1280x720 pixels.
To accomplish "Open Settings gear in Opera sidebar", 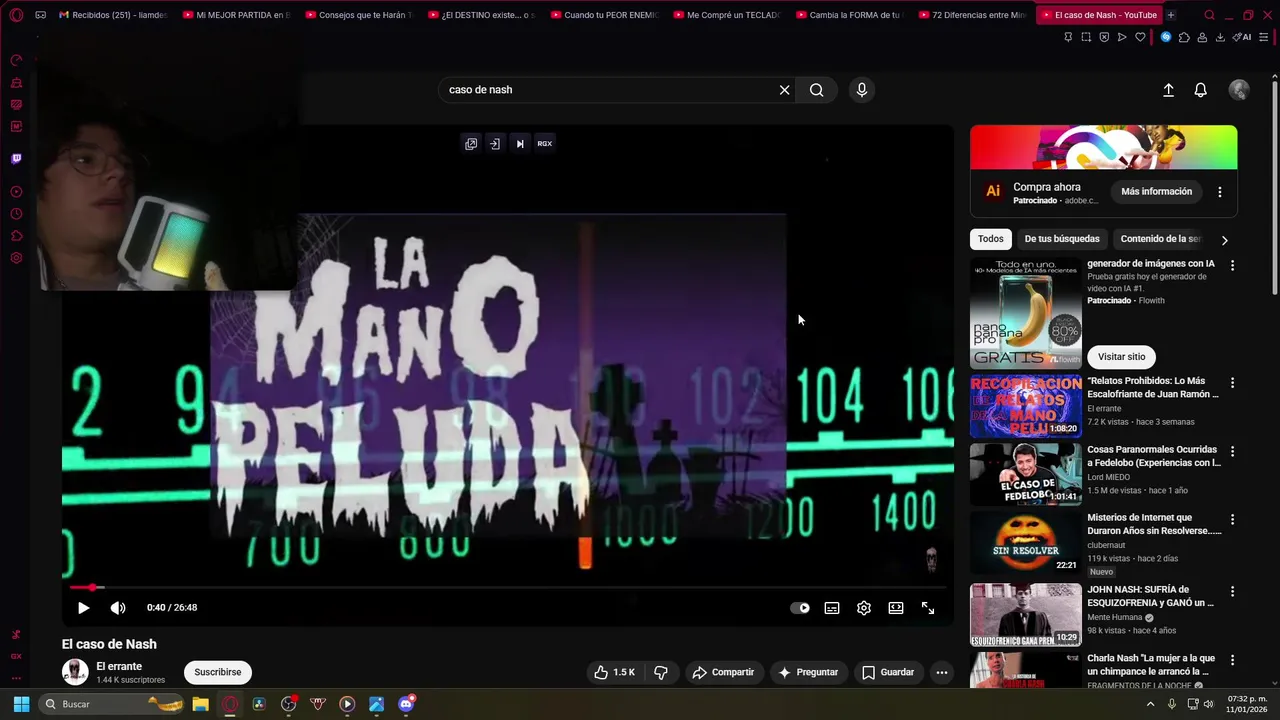I will pos(16,258).
